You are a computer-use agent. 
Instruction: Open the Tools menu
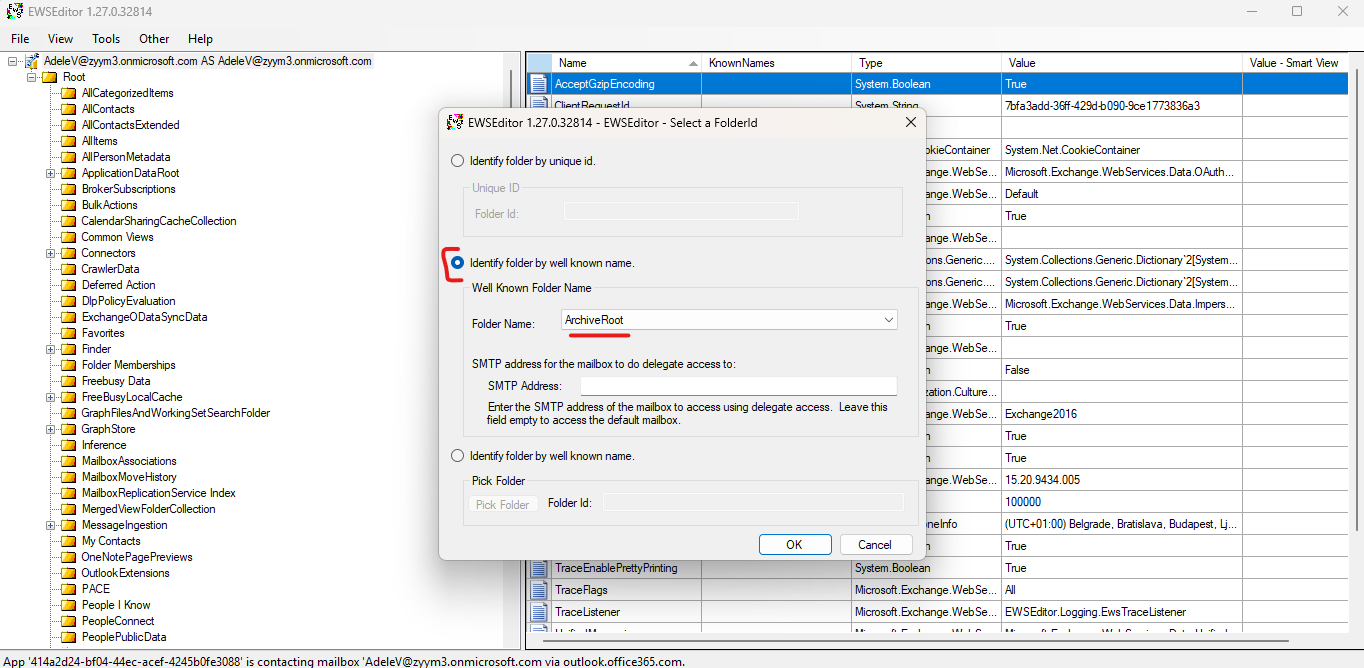coord(106,39)
